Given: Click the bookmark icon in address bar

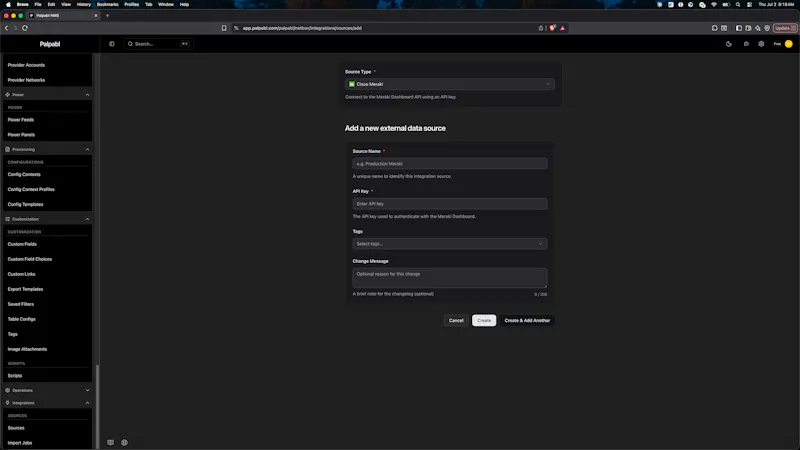Looking at the screenshot, I should pos(224,28).
